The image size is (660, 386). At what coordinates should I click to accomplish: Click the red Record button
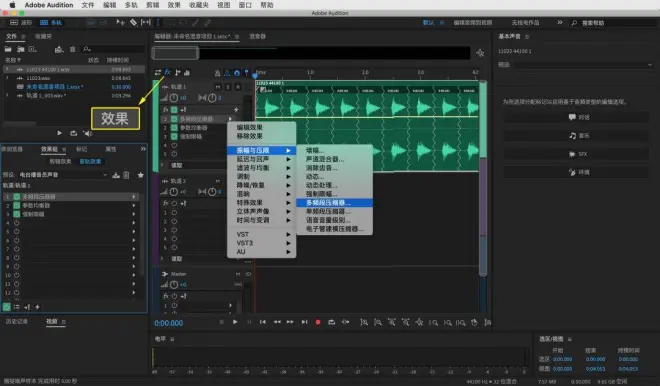coord(318,322)
